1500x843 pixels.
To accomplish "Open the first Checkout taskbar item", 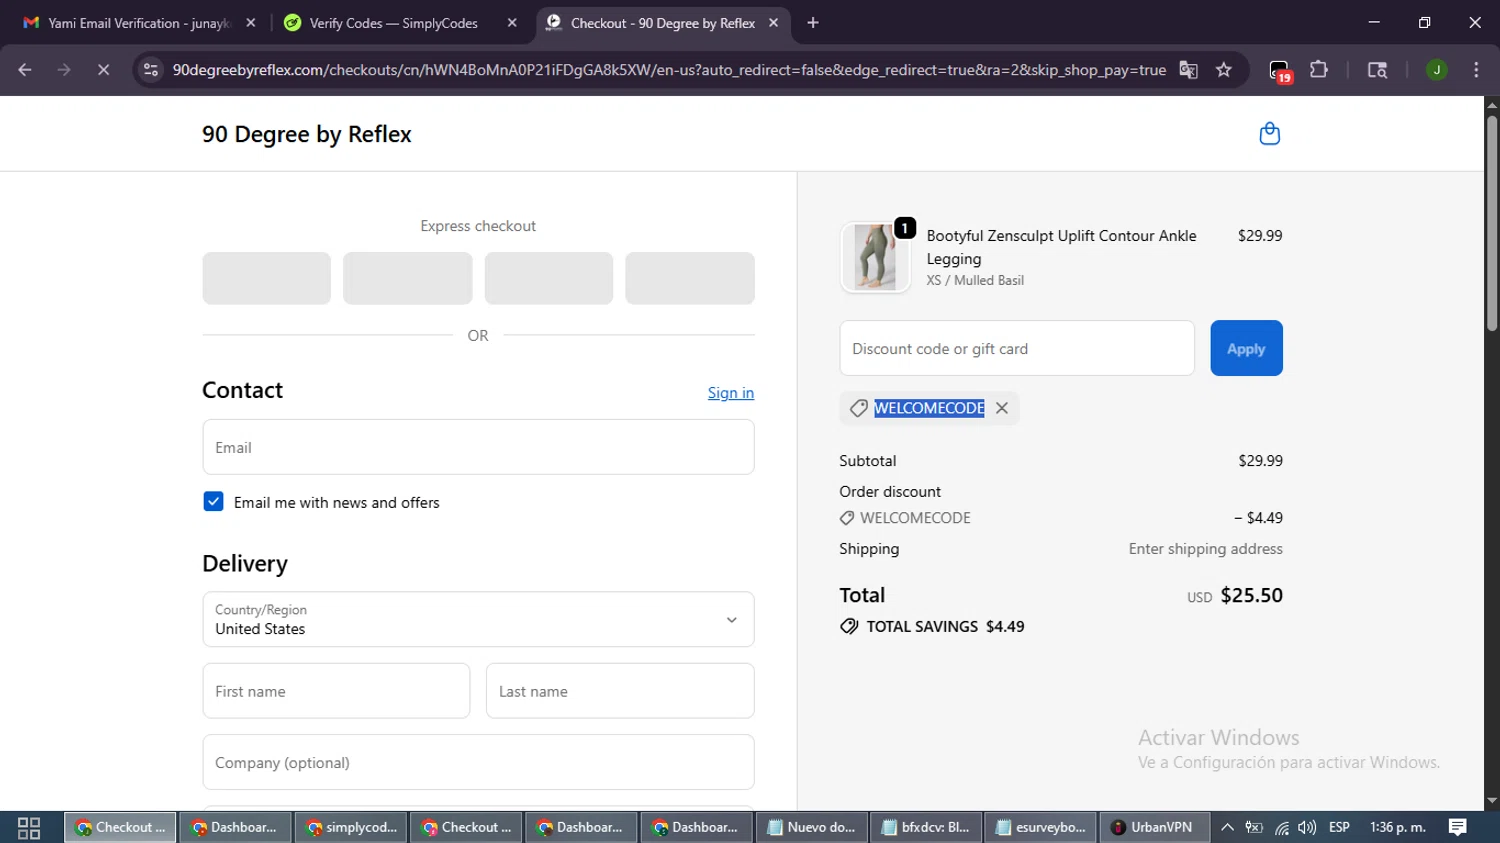I will (120, 827).
